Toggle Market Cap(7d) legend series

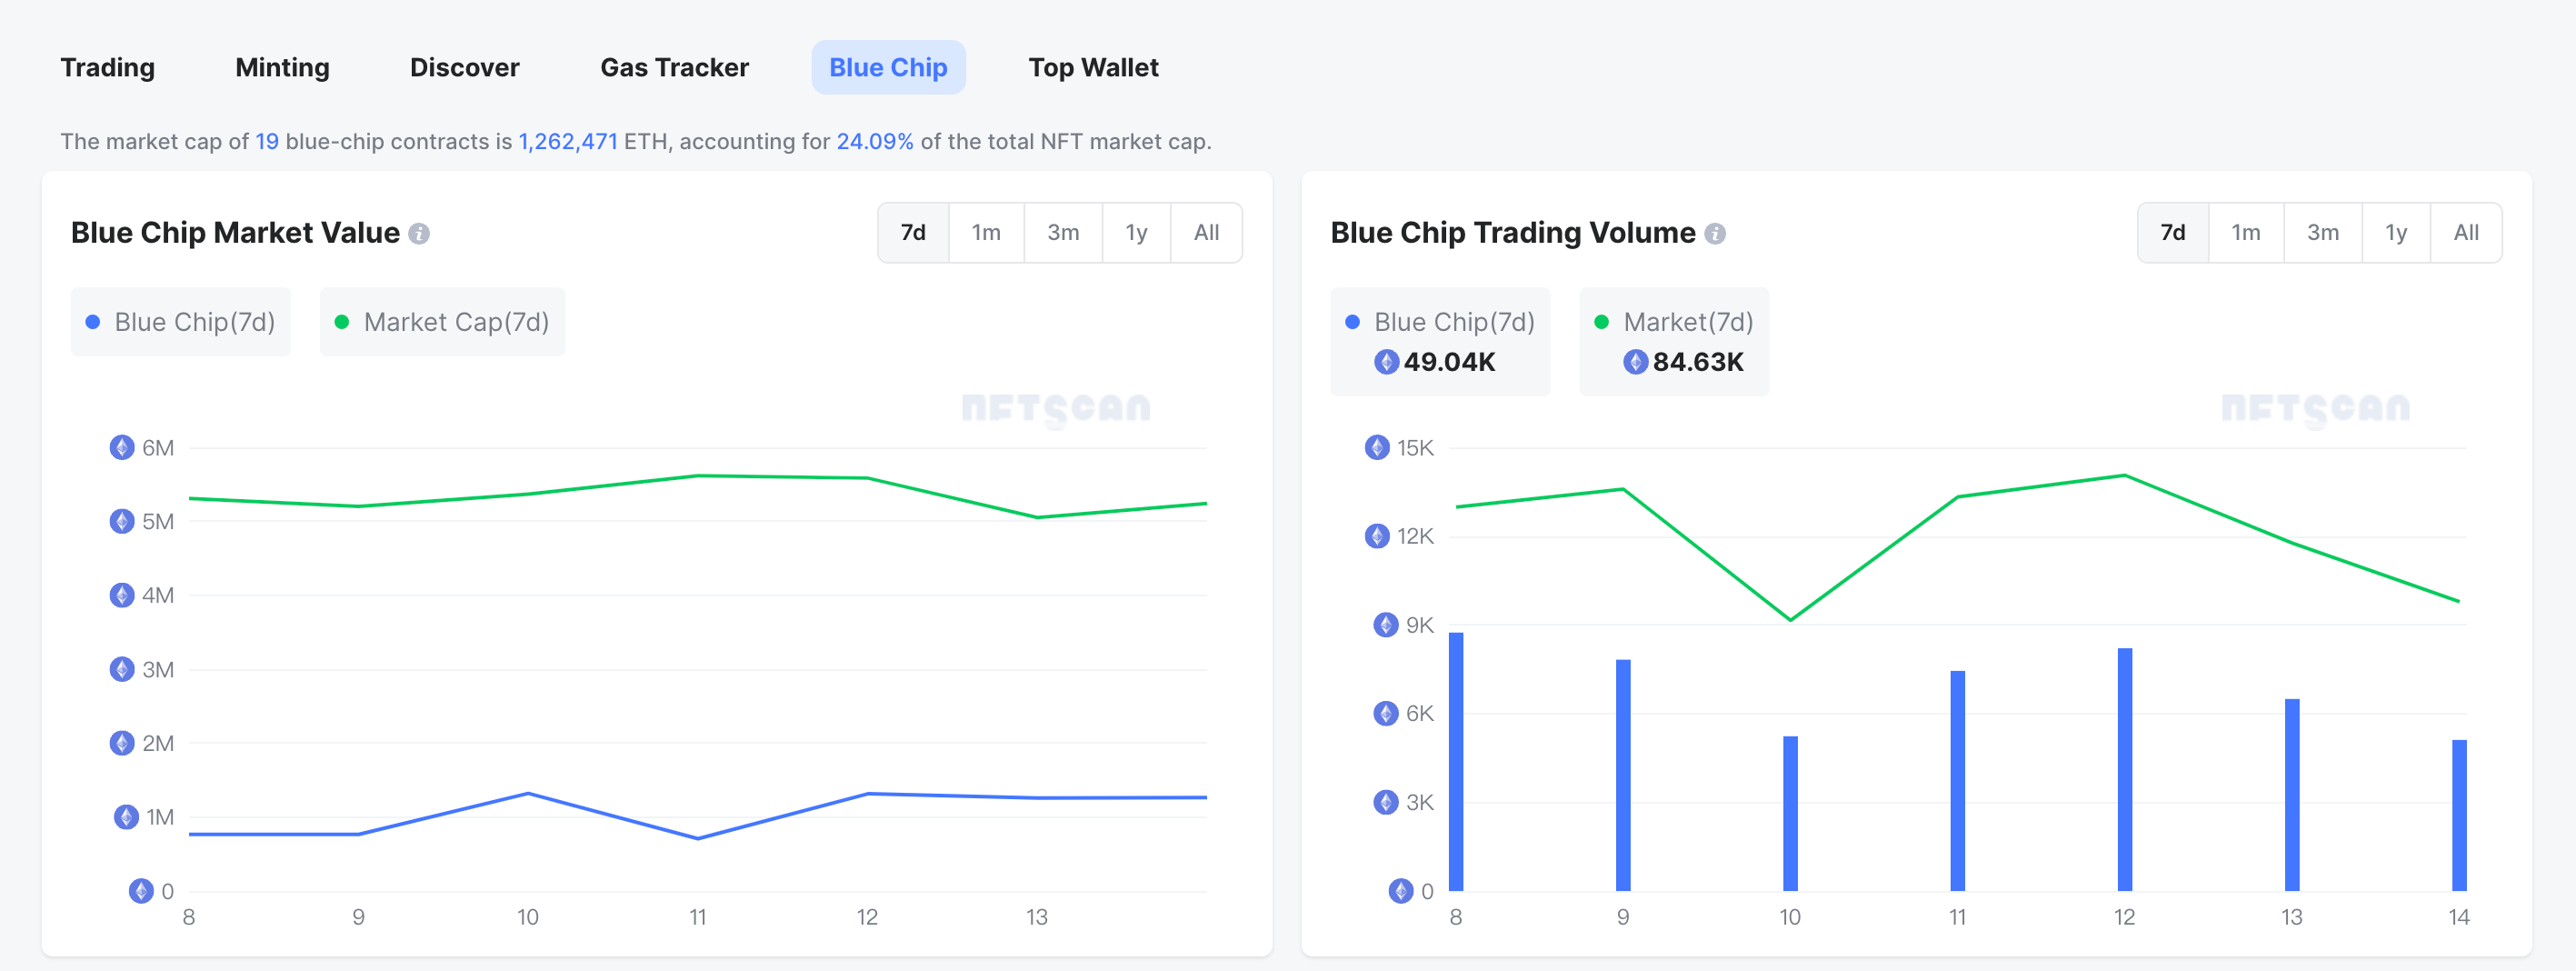pyautogui.click(x=442, y=322)
